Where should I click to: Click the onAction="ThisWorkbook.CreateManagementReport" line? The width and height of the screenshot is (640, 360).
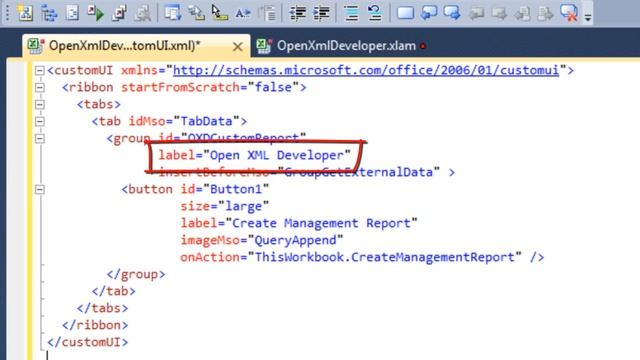pyautogui.click(x=351, y=257)
